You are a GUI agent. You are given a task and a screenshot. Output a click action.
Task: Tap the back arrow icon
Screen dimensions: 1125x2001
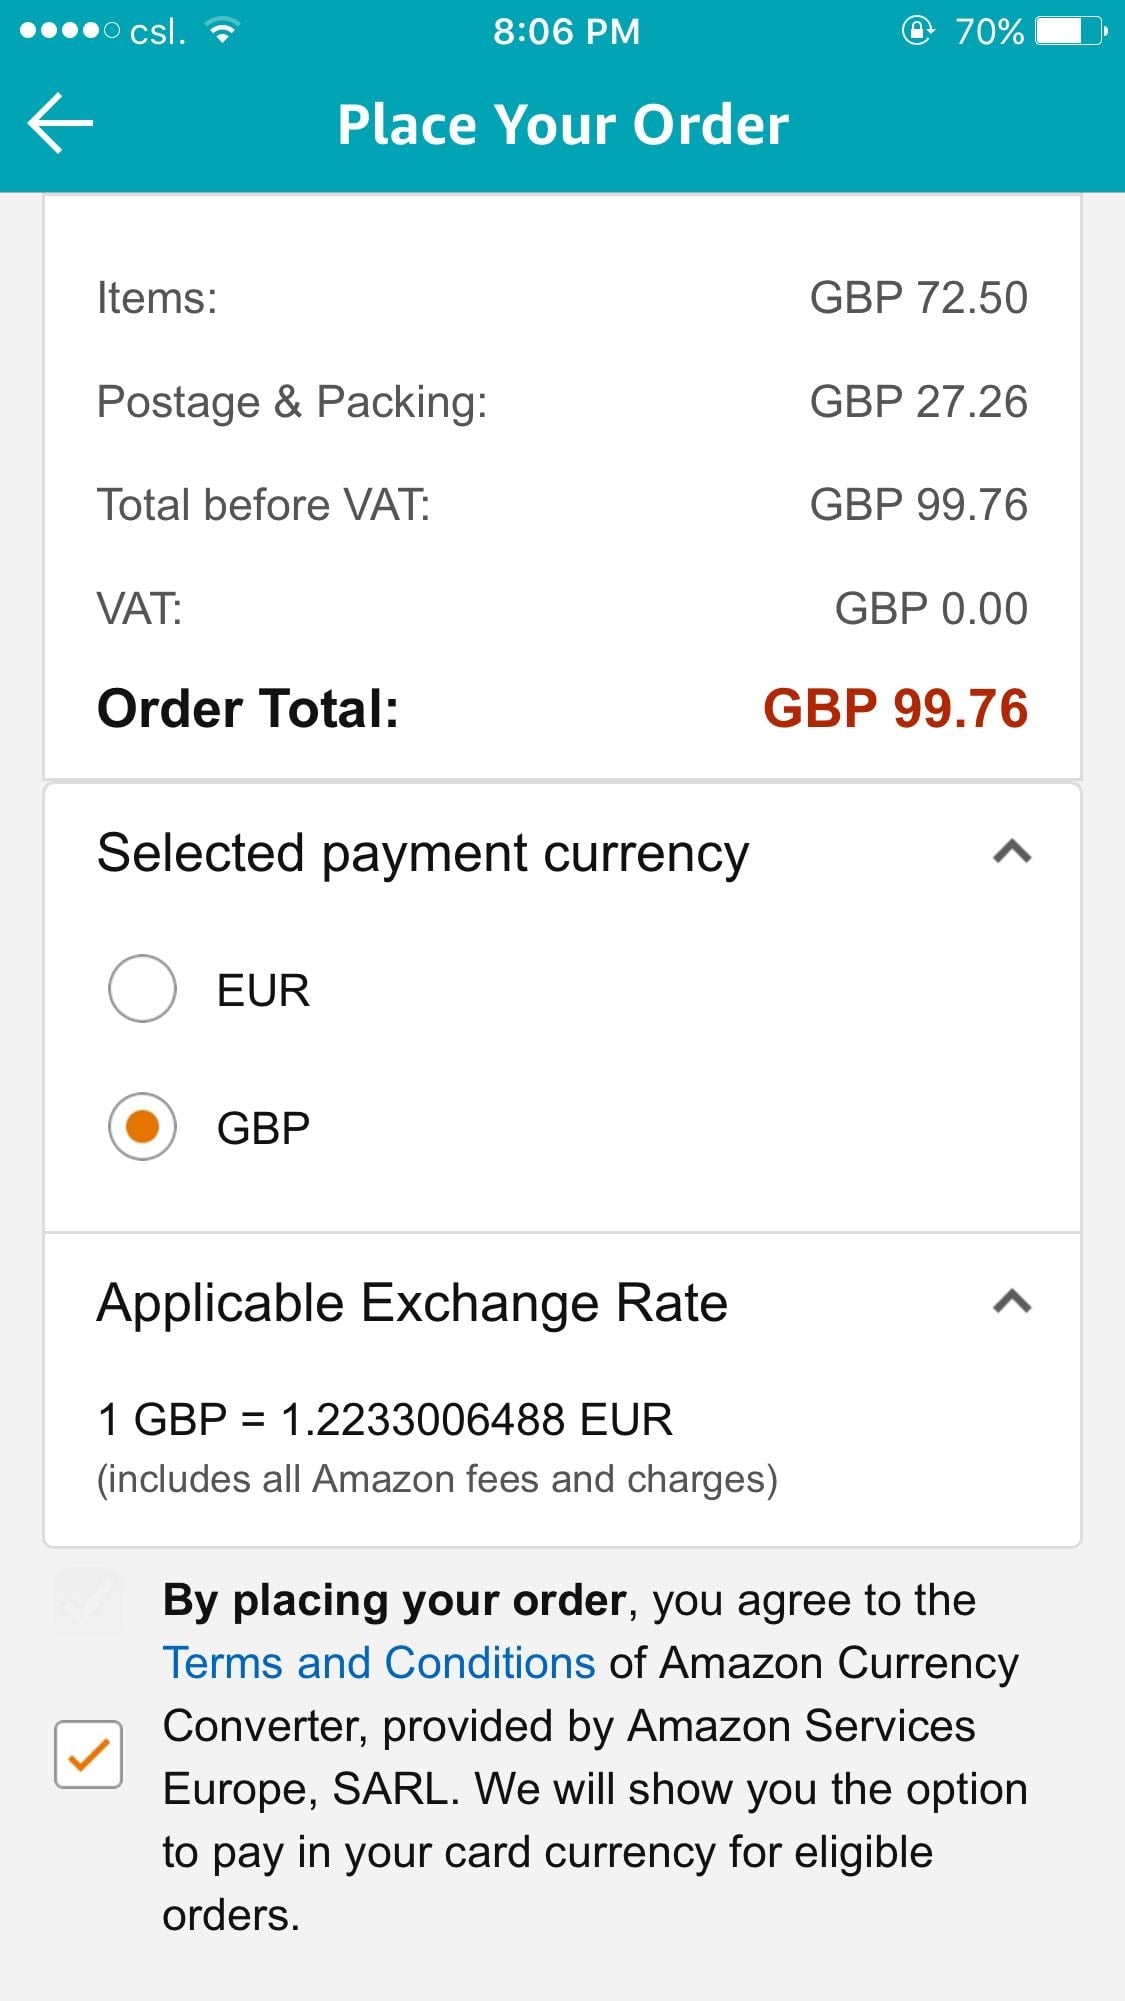[x=60, y=124]
